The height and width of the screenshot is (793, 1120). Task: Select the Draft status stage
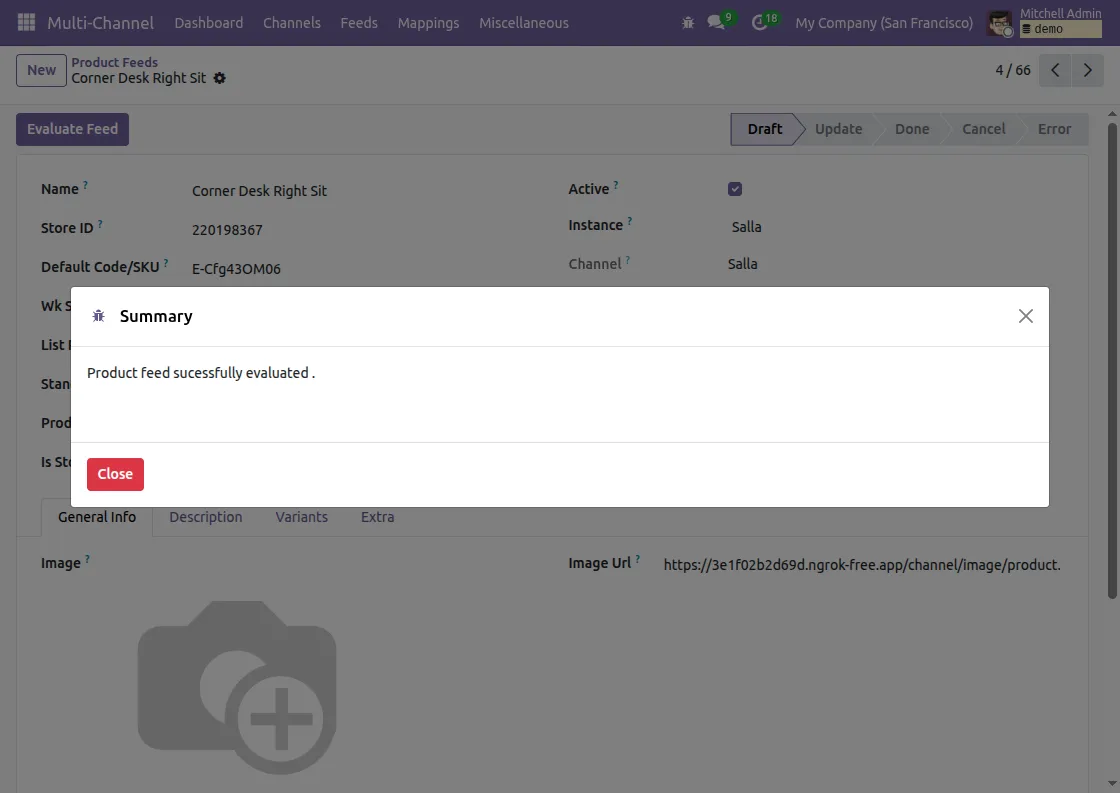764,129
